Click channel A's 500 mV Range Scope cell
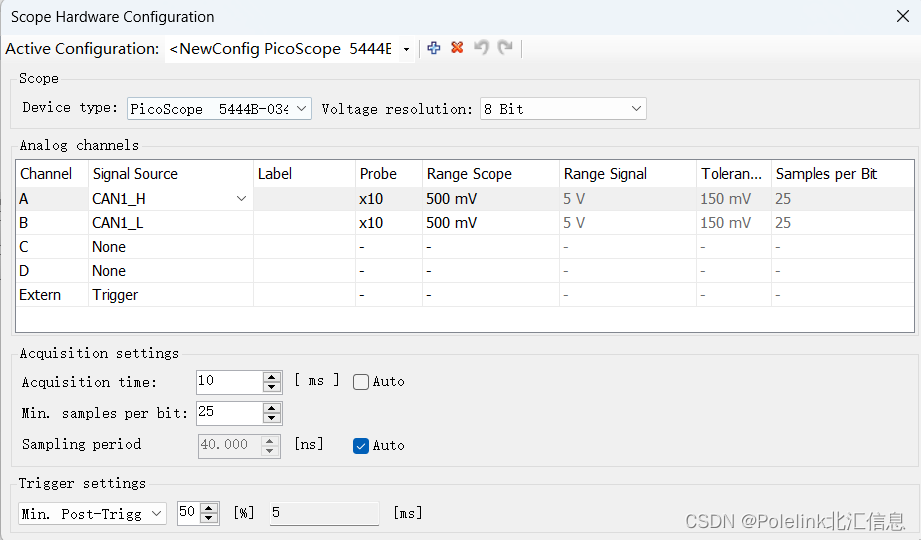This screenshot has width=921, height=540. (490, 199)
